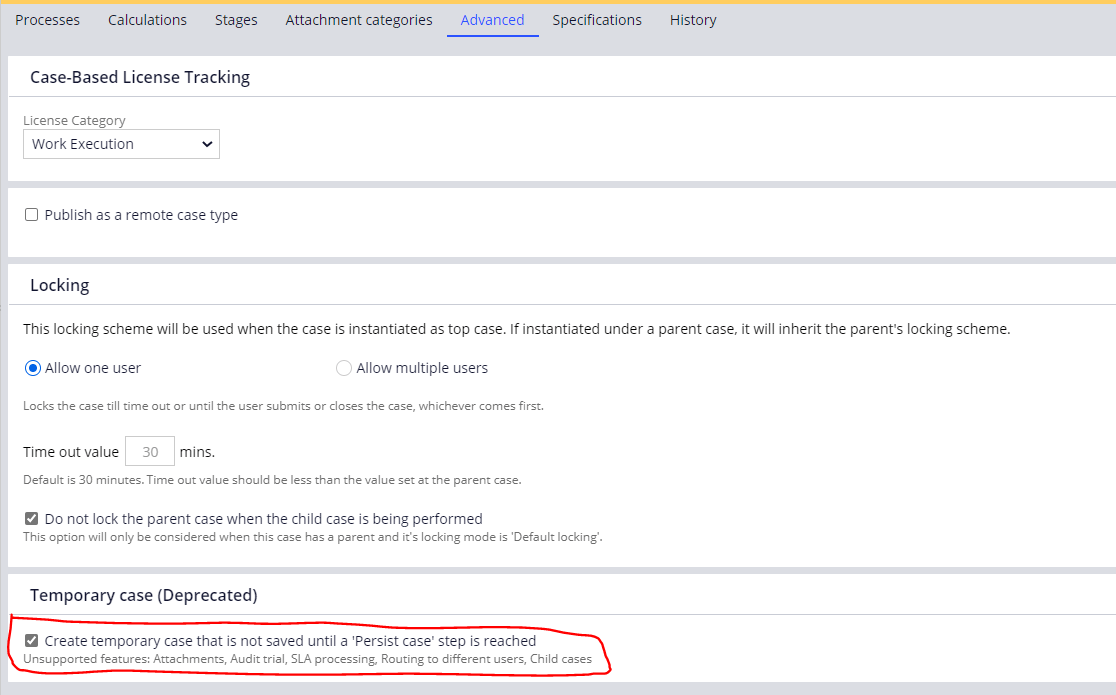Uncheck Do not lock the parent case

(31, 518)
